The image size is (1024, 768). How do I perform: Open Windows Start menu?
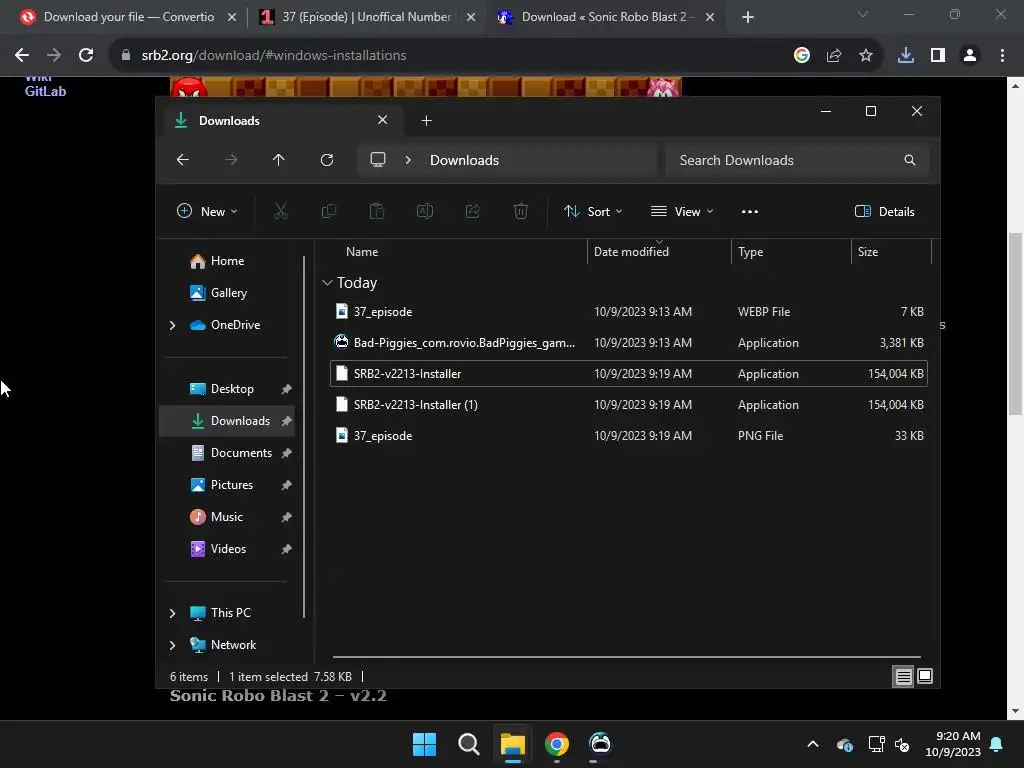tap(424, 744)
